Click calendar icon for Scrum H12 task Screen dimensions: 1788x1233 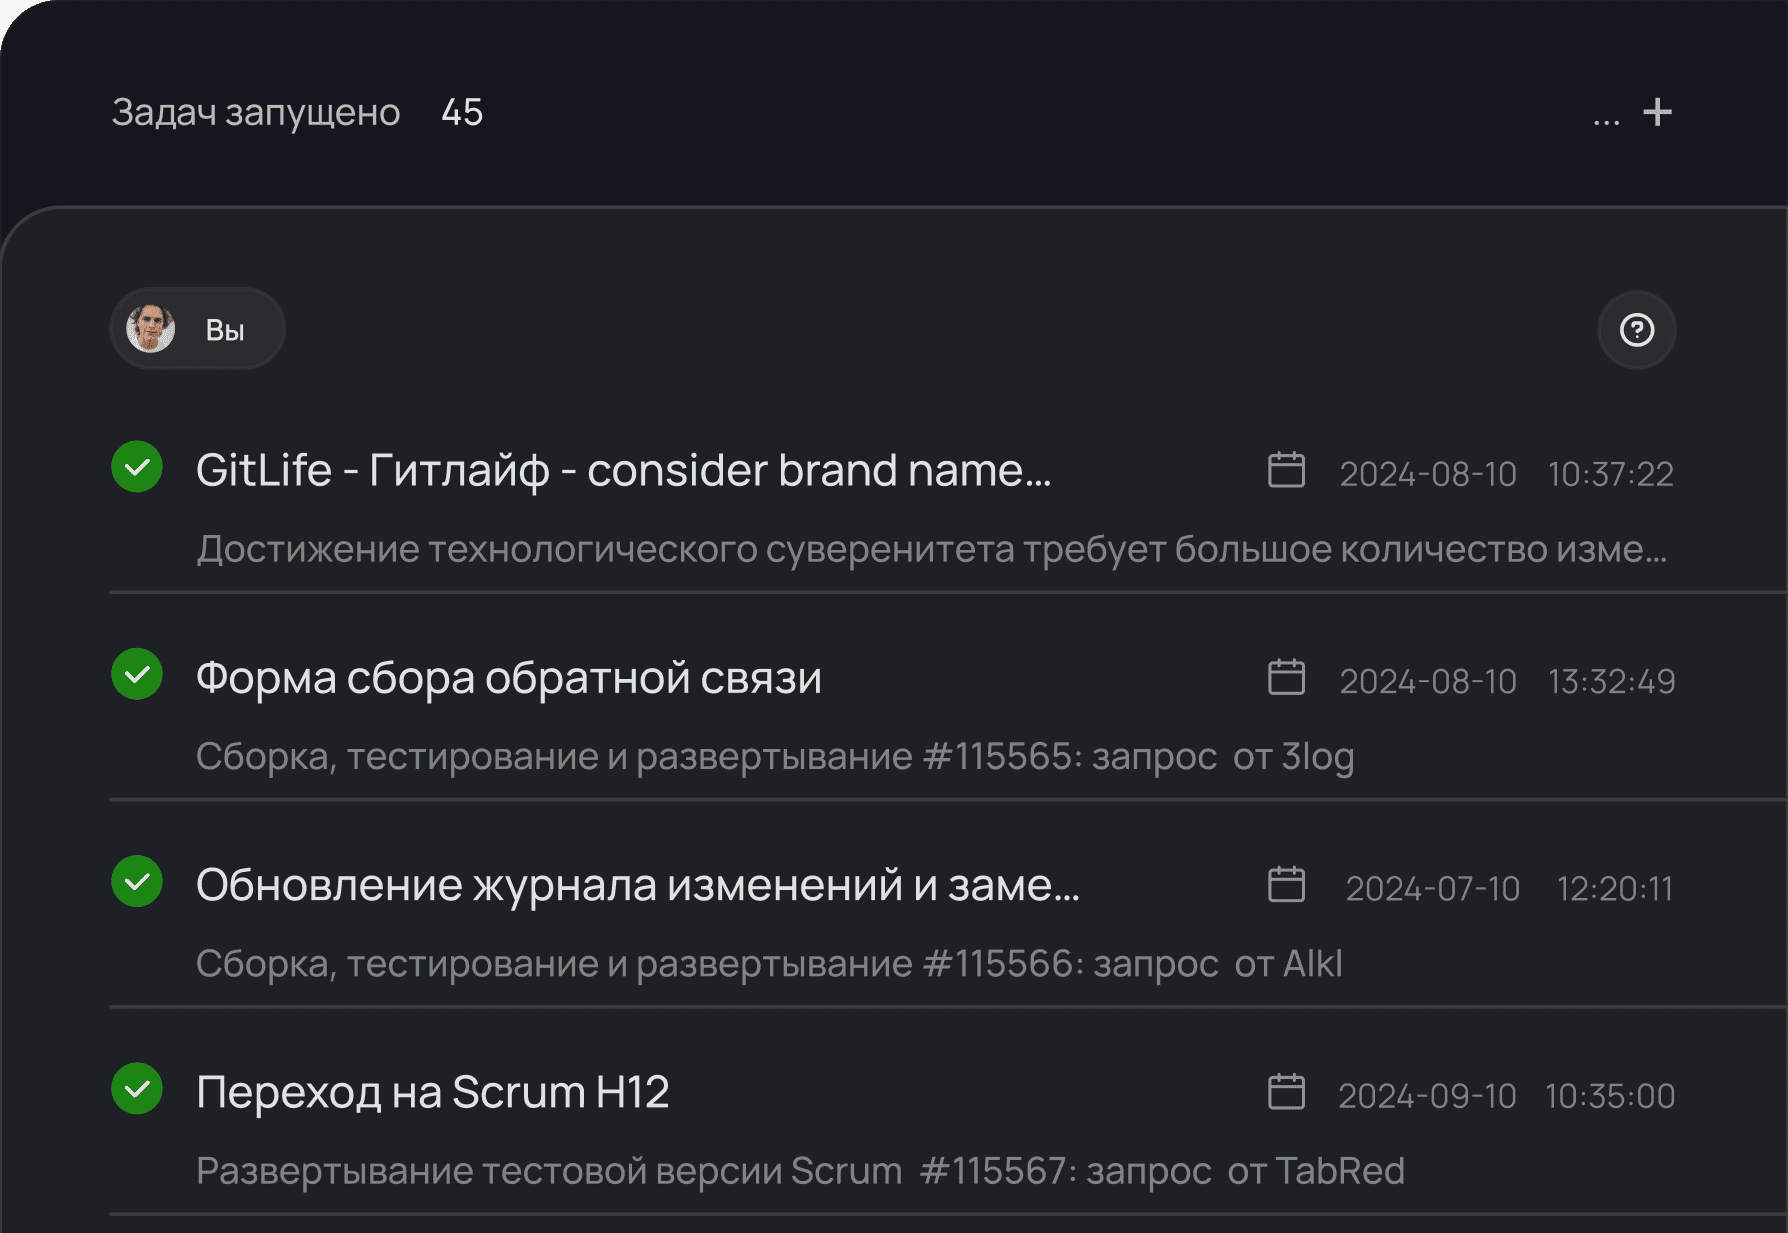pos(1286,1092)
